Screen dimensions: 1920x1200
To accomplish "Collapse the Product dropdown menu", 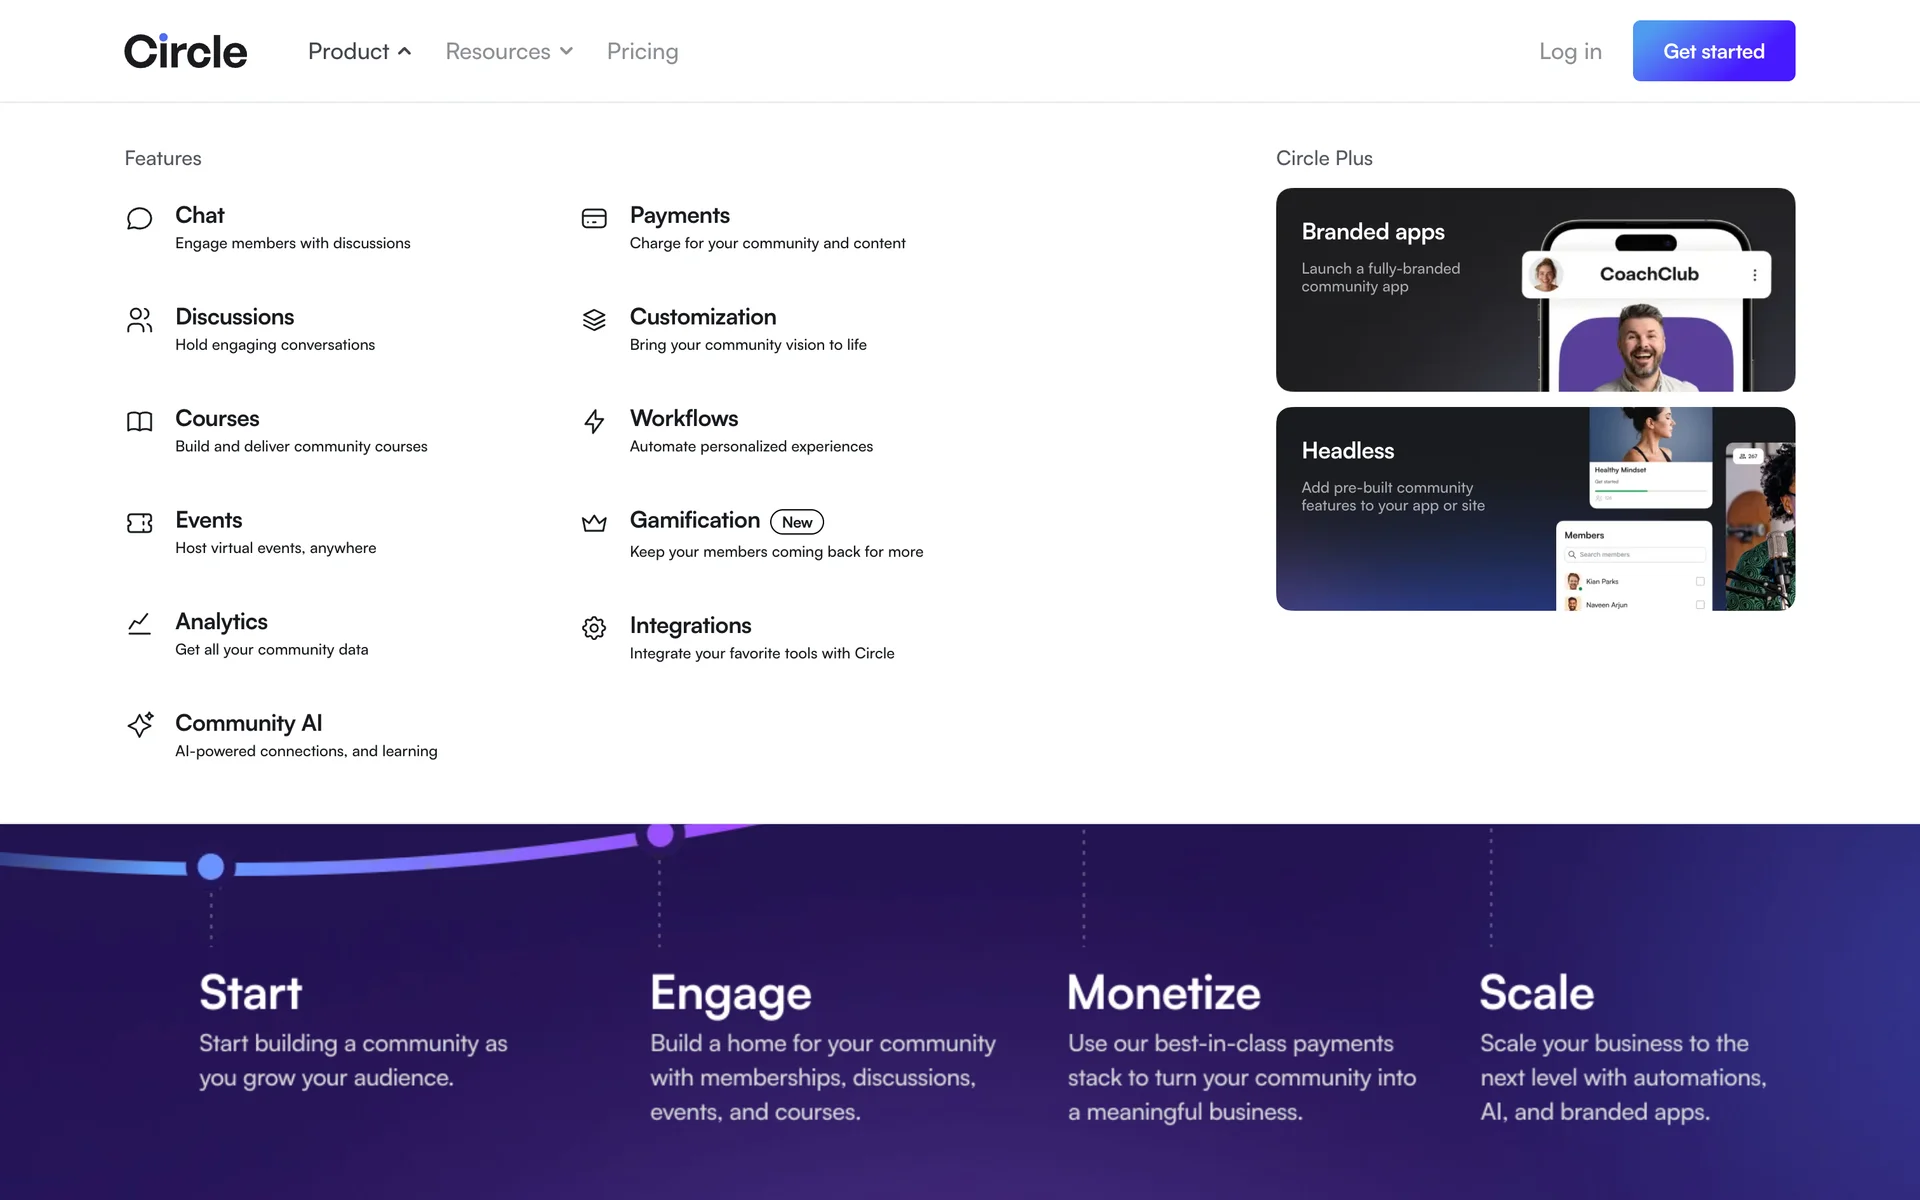I will click(359, 51).
